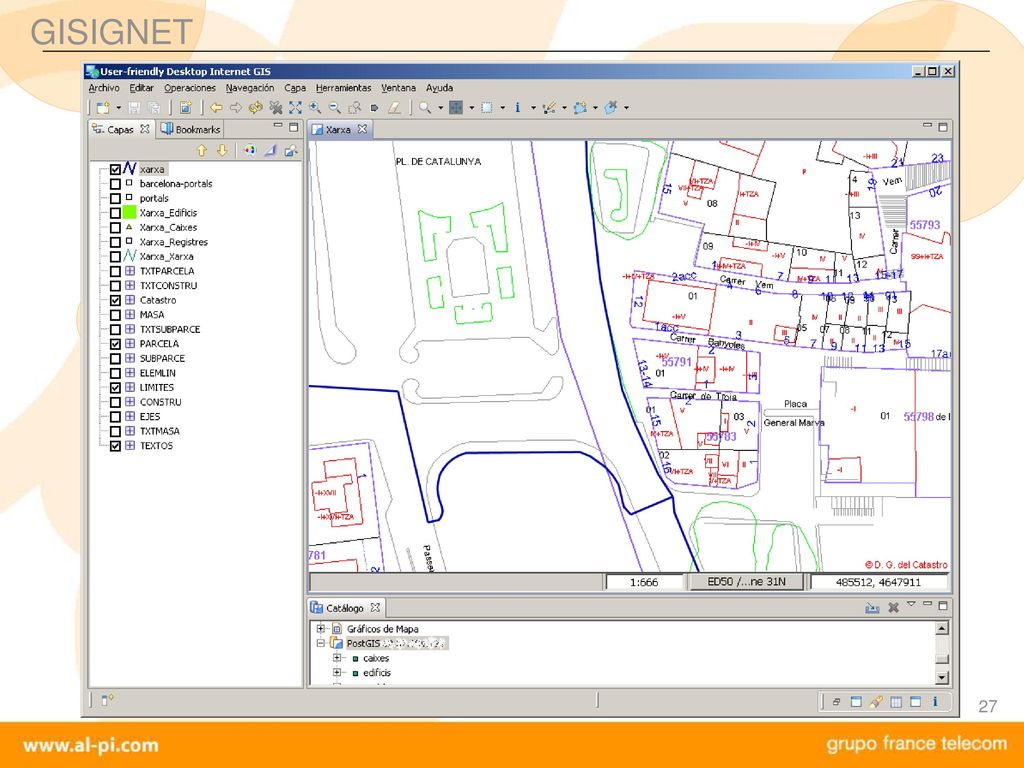
Task: Click Remove (X) icon in Catálogo panel
Action: 893,608
